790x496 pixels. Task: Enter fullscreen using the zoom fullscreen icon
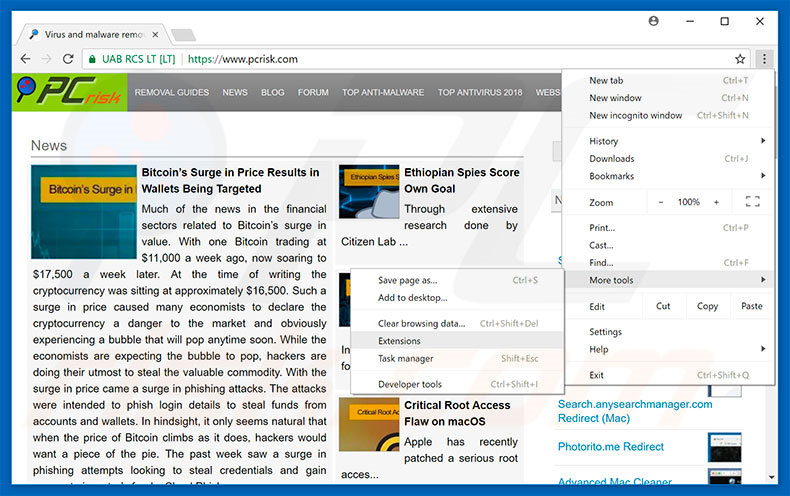coord(753,202)
